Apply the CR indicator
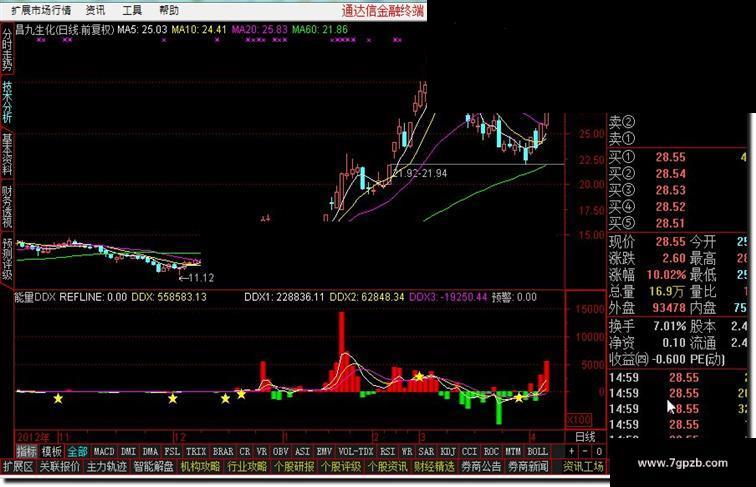756x487 pixels. [x=245, y=452]
